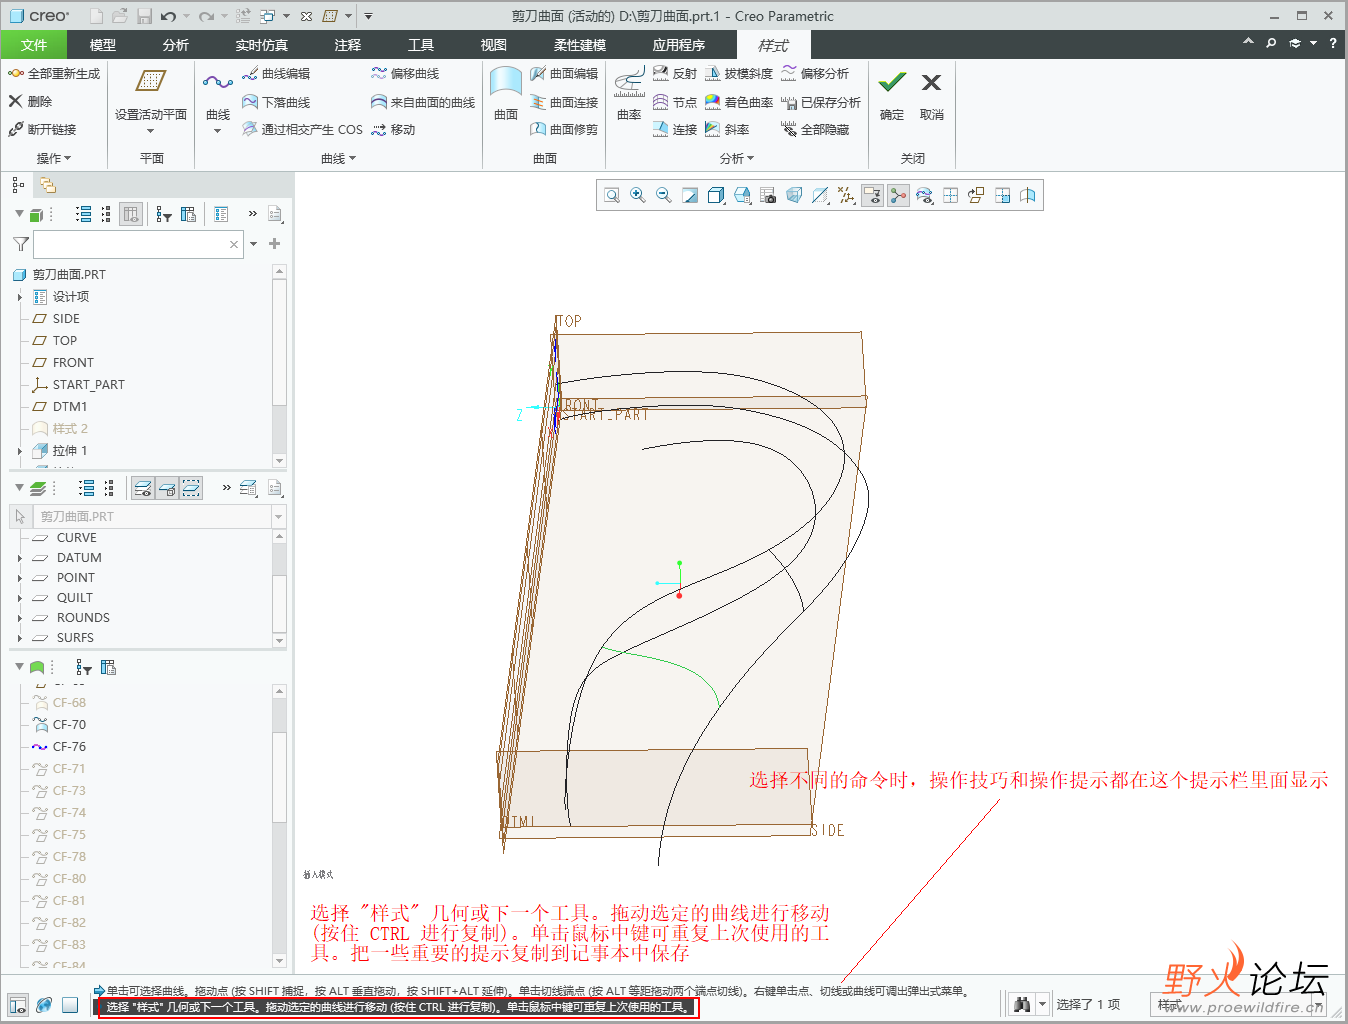The height and width of the screenshot is (1024, 1348).
Task: Select the TOP datum plane in model tree
Action: click(x=65, y=341)
